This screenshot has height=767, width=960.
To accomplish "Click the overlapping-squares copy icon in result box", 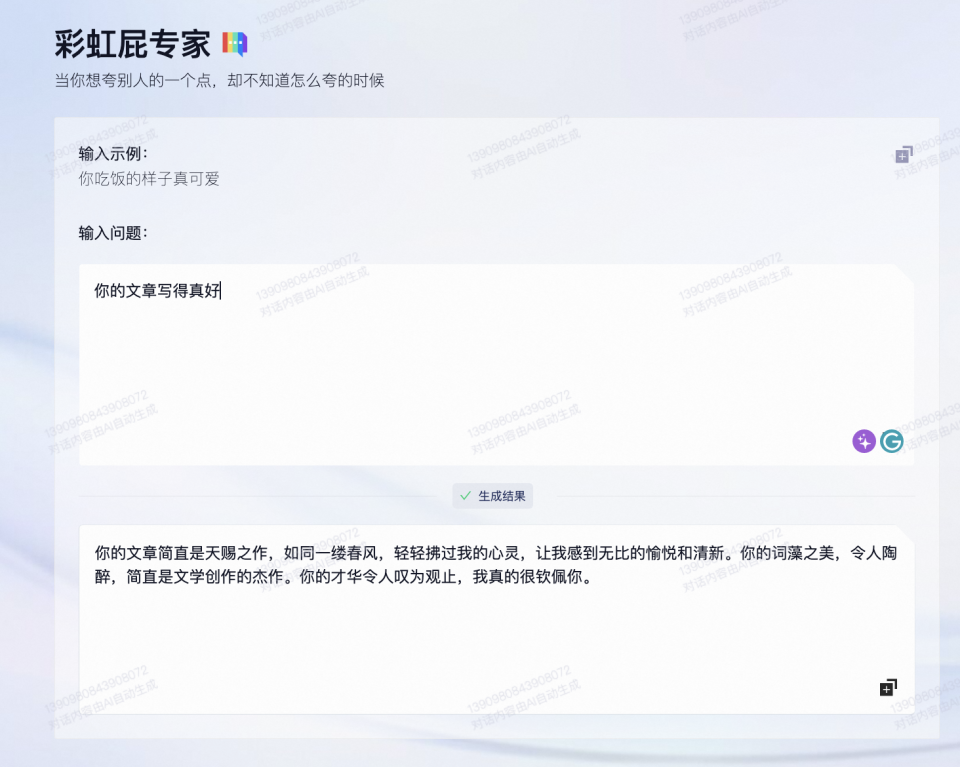I will (x=886, y=687).
